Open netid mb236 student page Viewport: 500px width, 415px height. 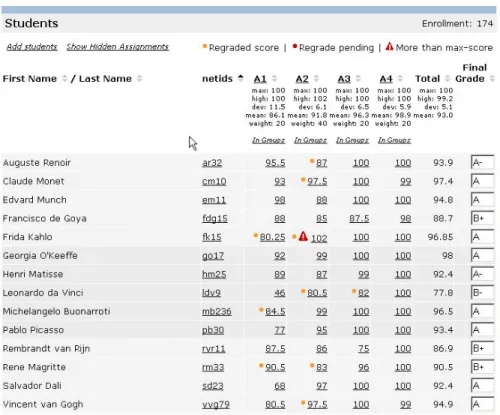[217, 312]
